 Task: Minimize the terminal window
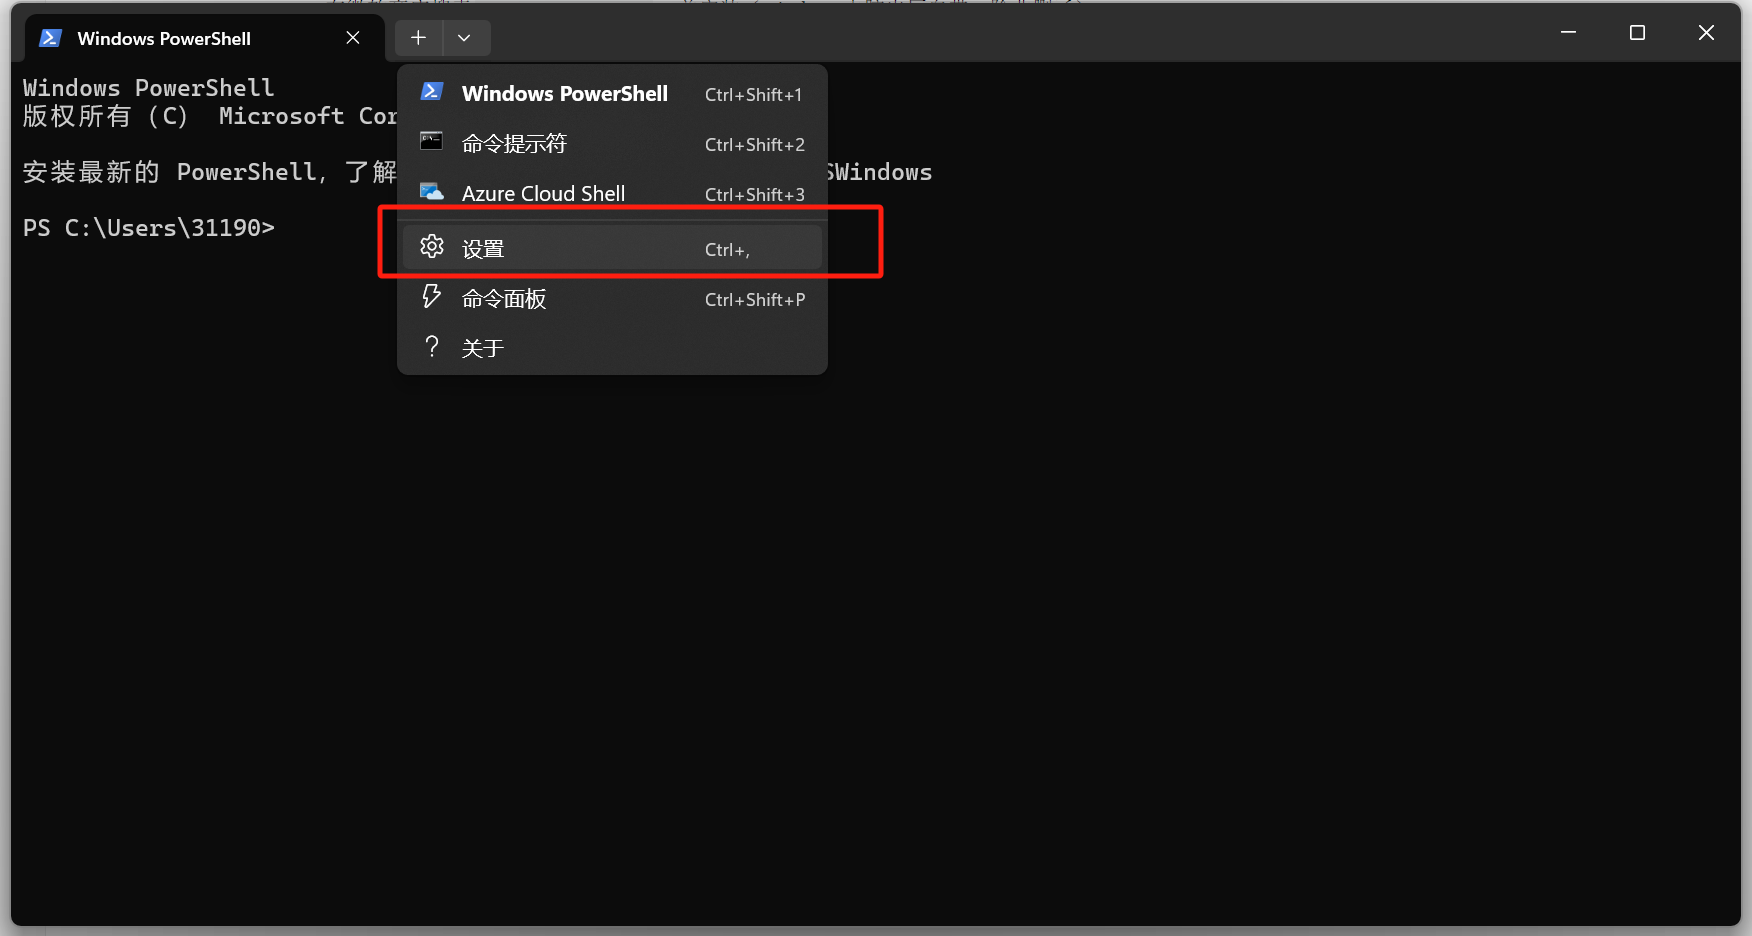[1568, 33]
